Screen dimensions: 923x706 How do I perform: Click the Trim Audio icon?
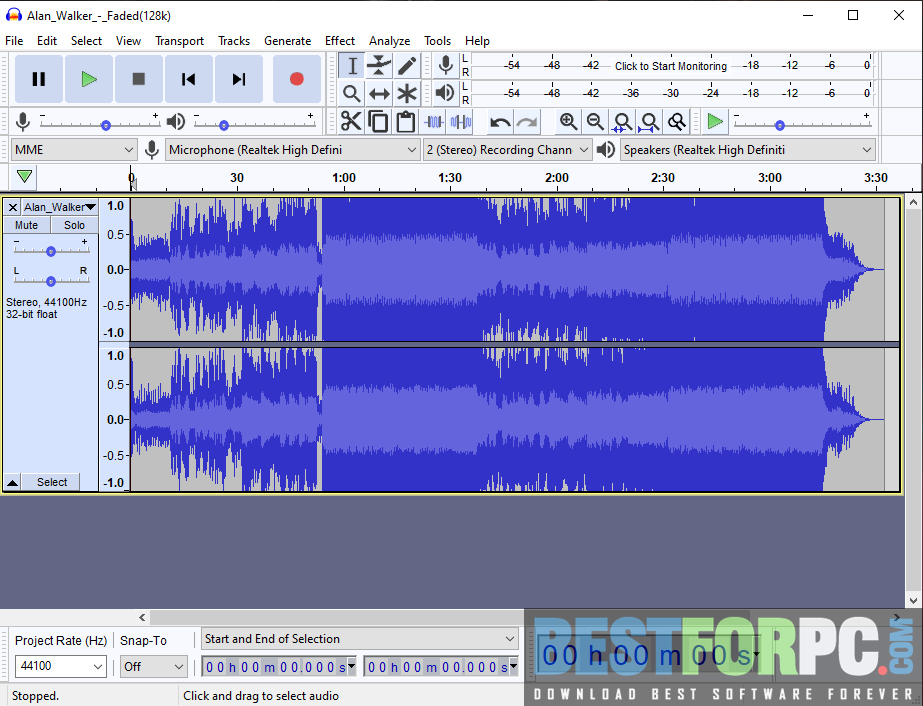[434, 121]
